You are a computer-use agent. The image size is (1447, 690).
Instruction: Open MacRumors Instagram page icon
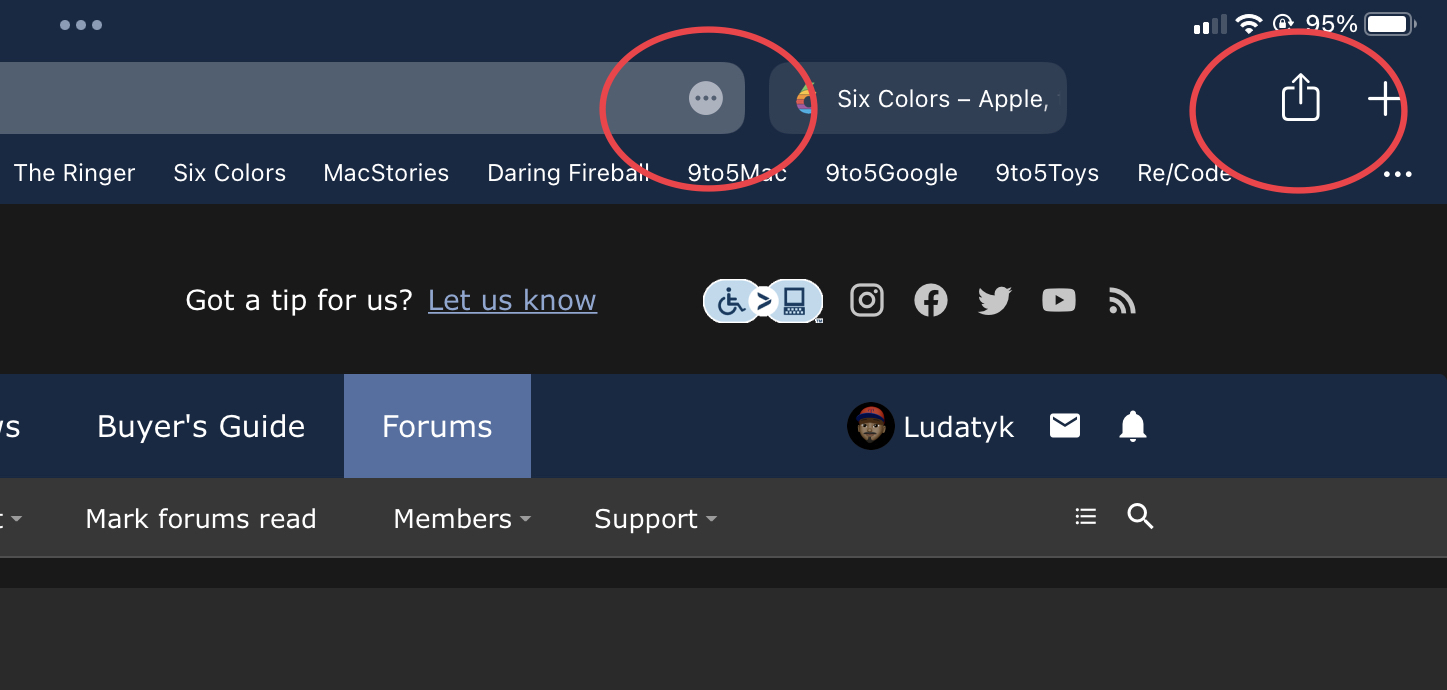click(x=867, y=300)
